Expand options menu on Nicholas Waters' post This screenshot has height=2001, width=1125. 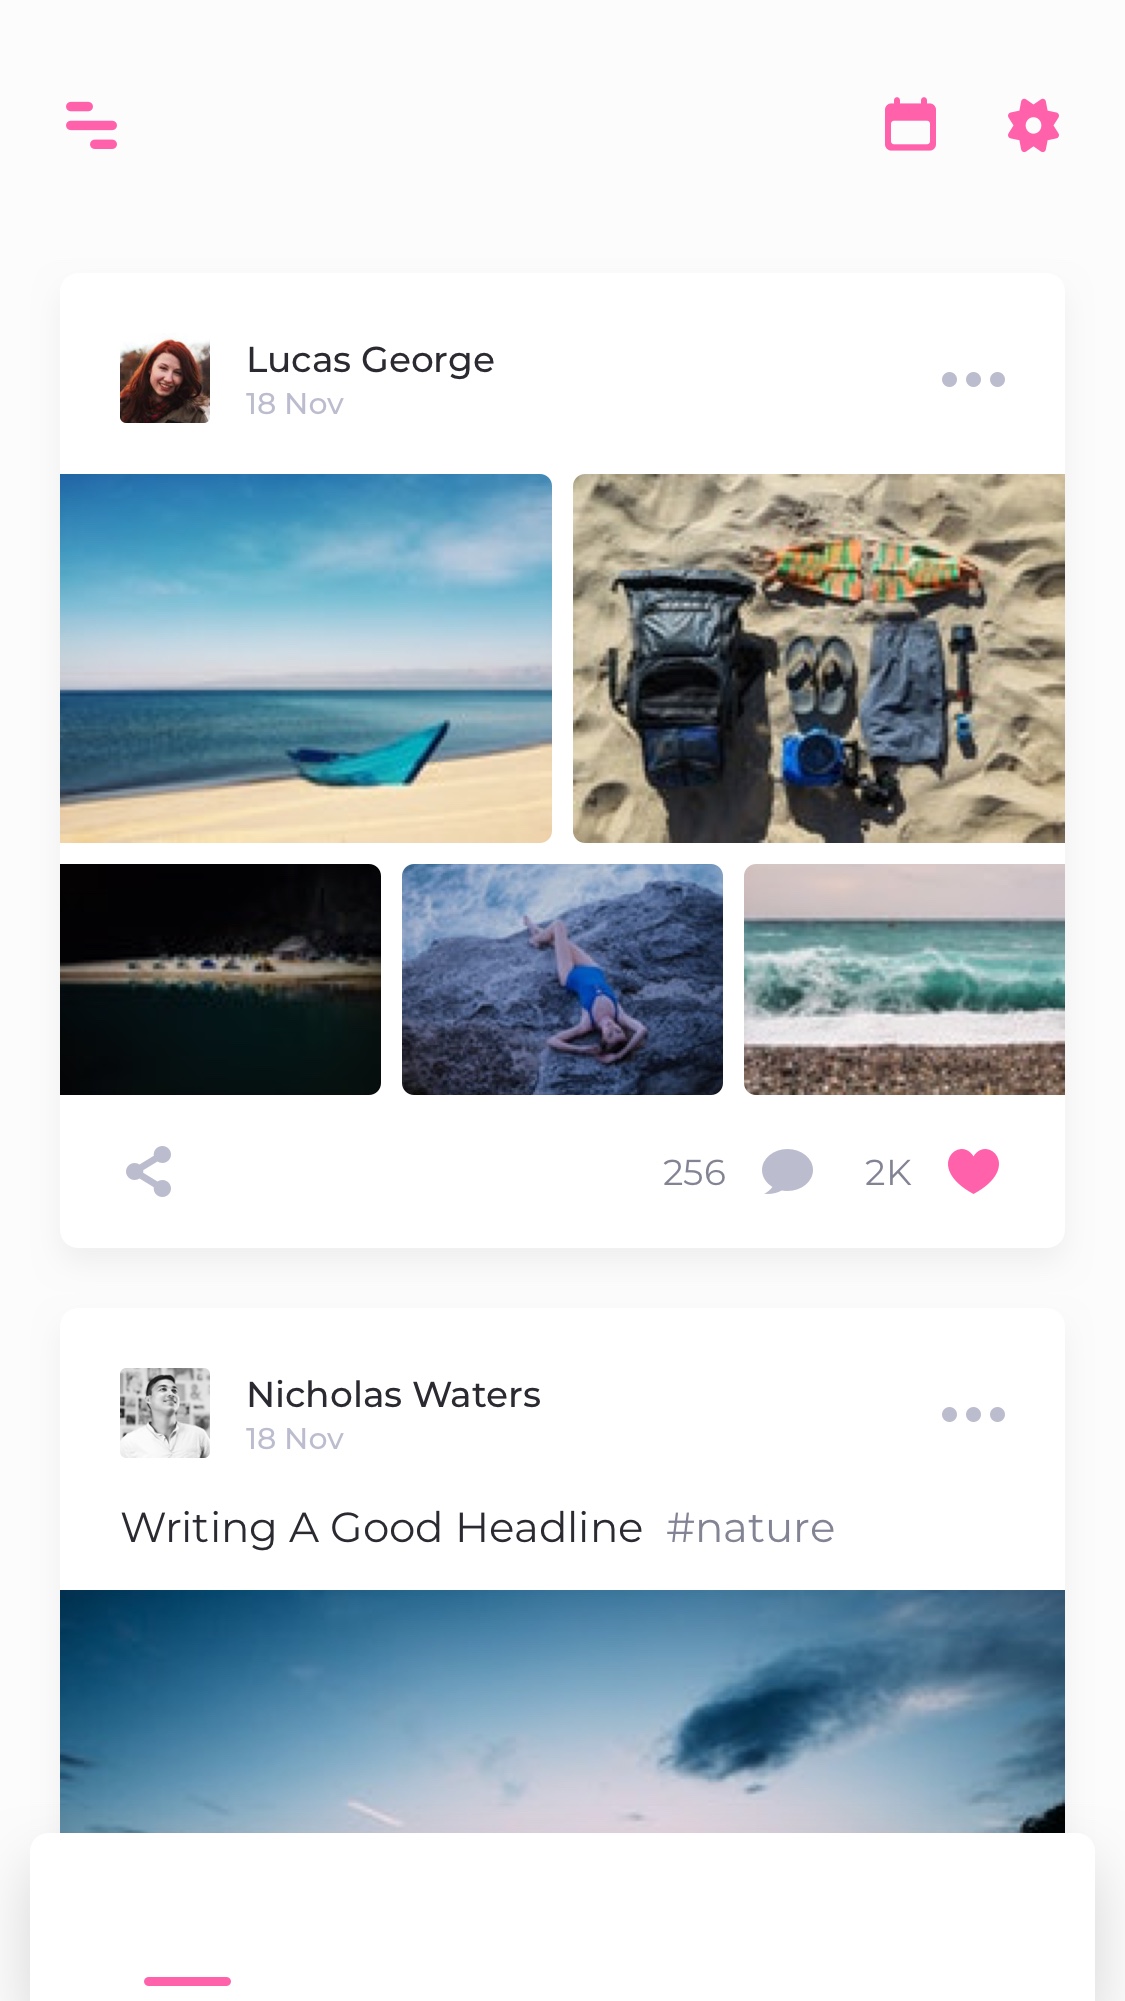[x=973, y=1414]
